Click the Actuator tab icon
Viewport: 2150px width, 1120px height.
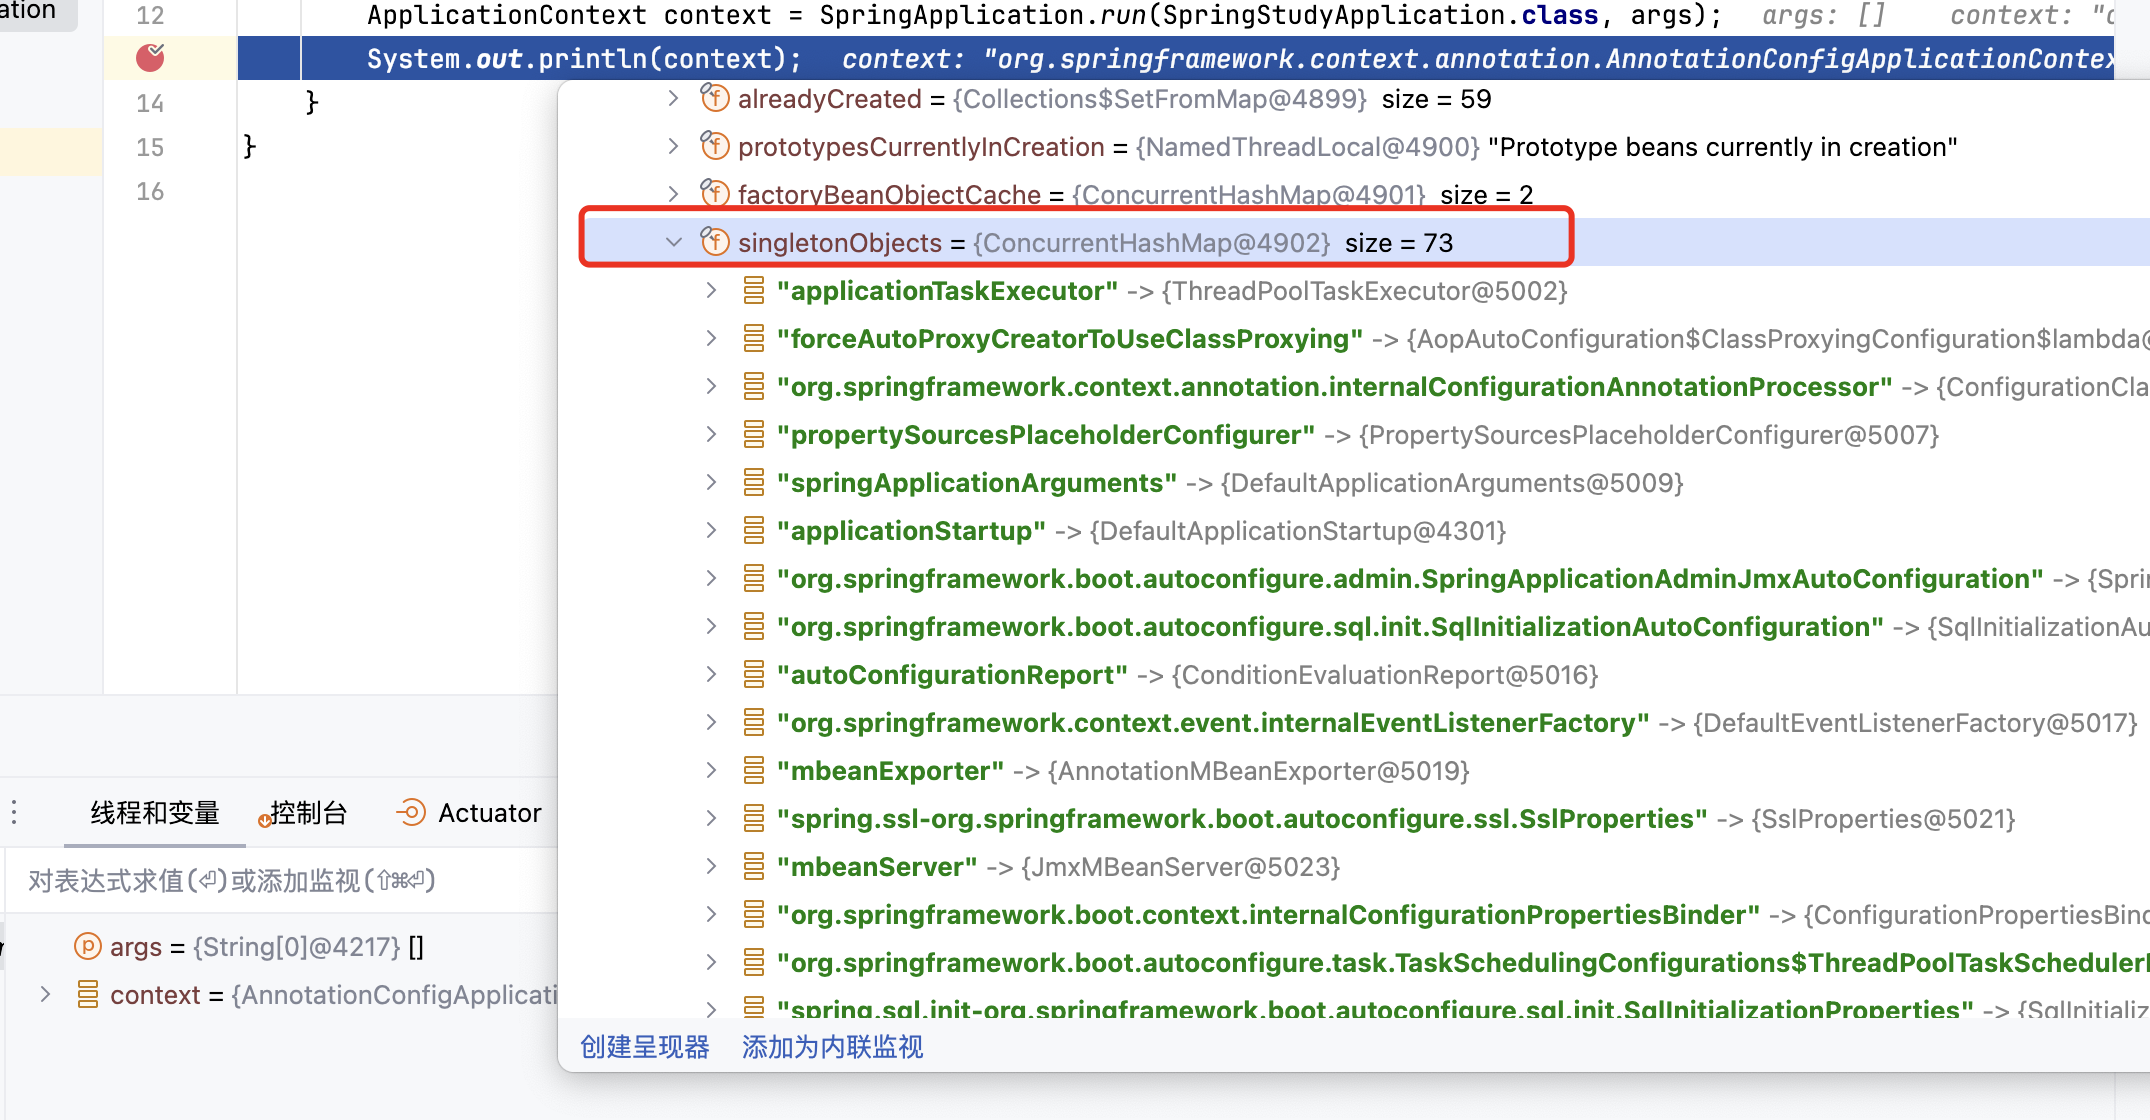coord(411,813)
